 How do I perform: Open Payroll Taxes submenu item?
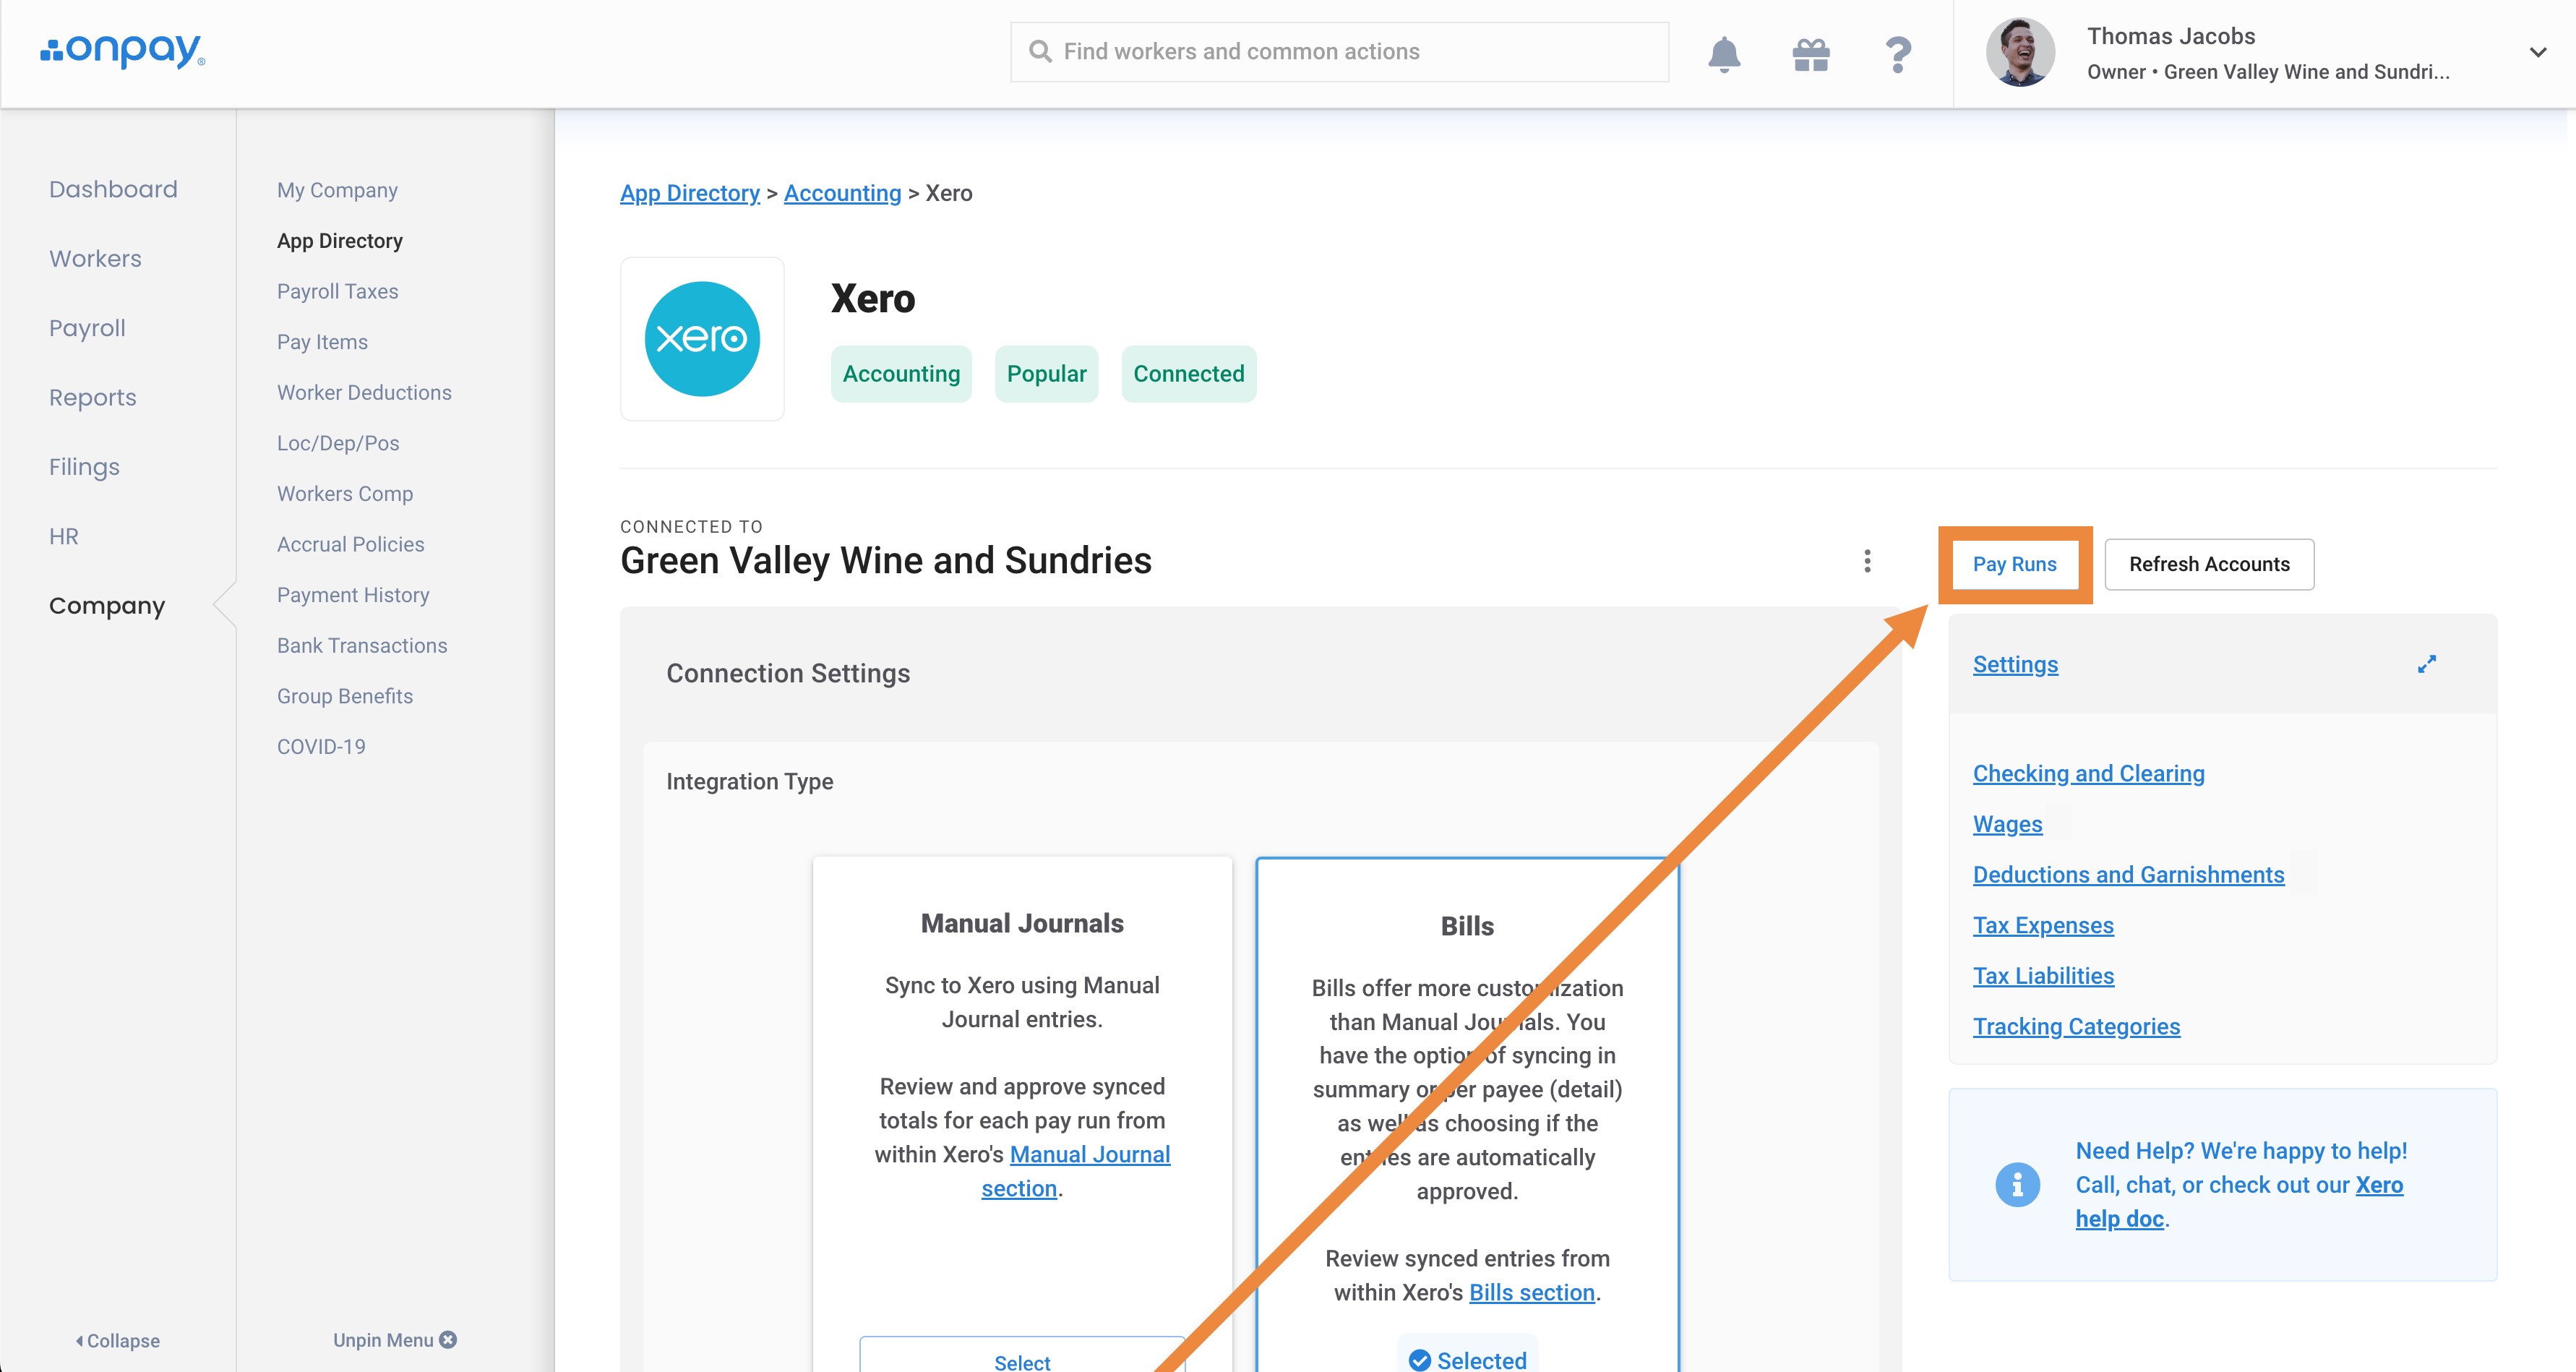337,291
